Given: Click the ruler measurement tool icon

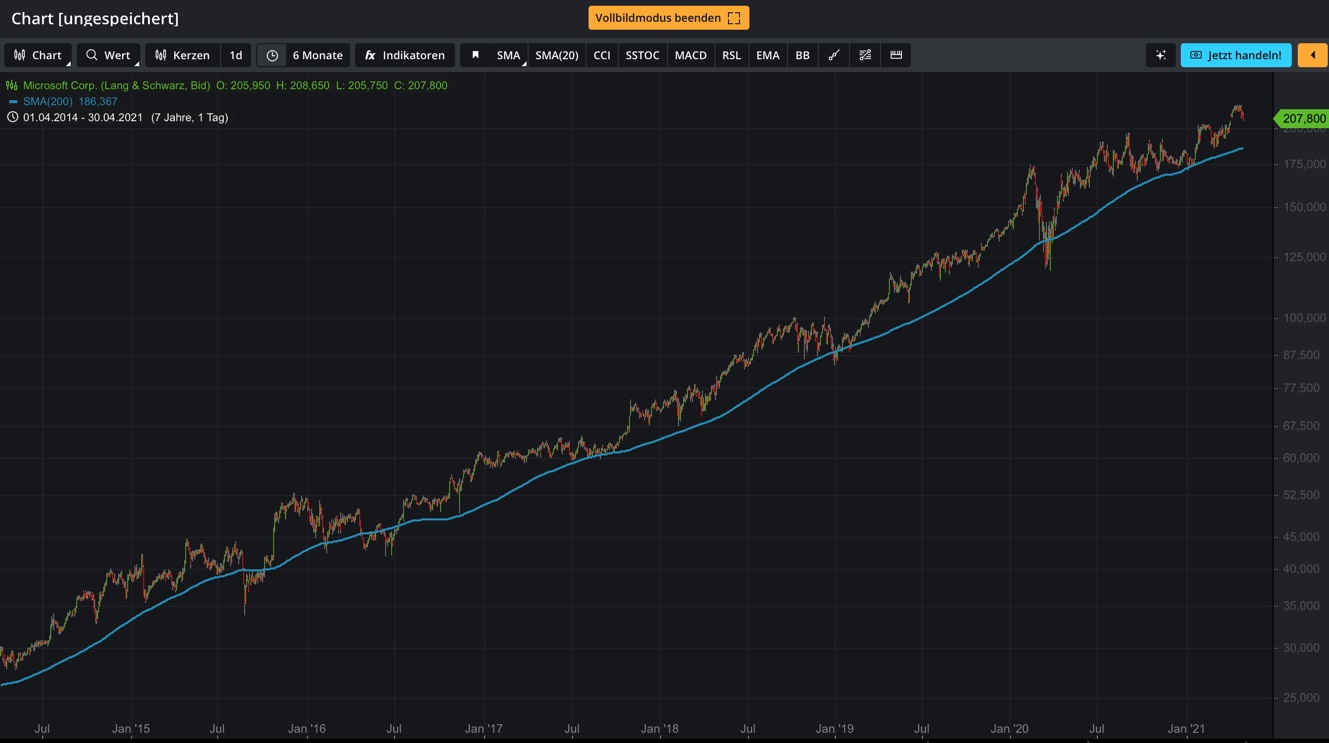Looking at the screenshot, I should click(x=896, y=55).
